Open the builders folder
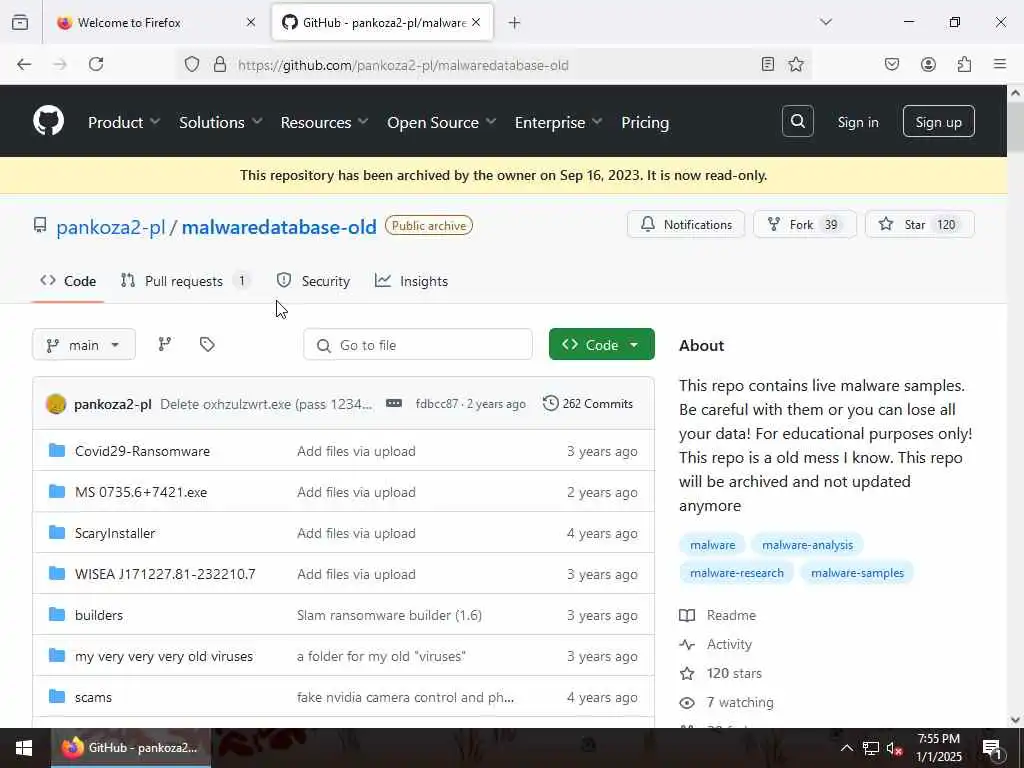The height and width of the screenshot is (768, 1024). (x=99, y=615)
